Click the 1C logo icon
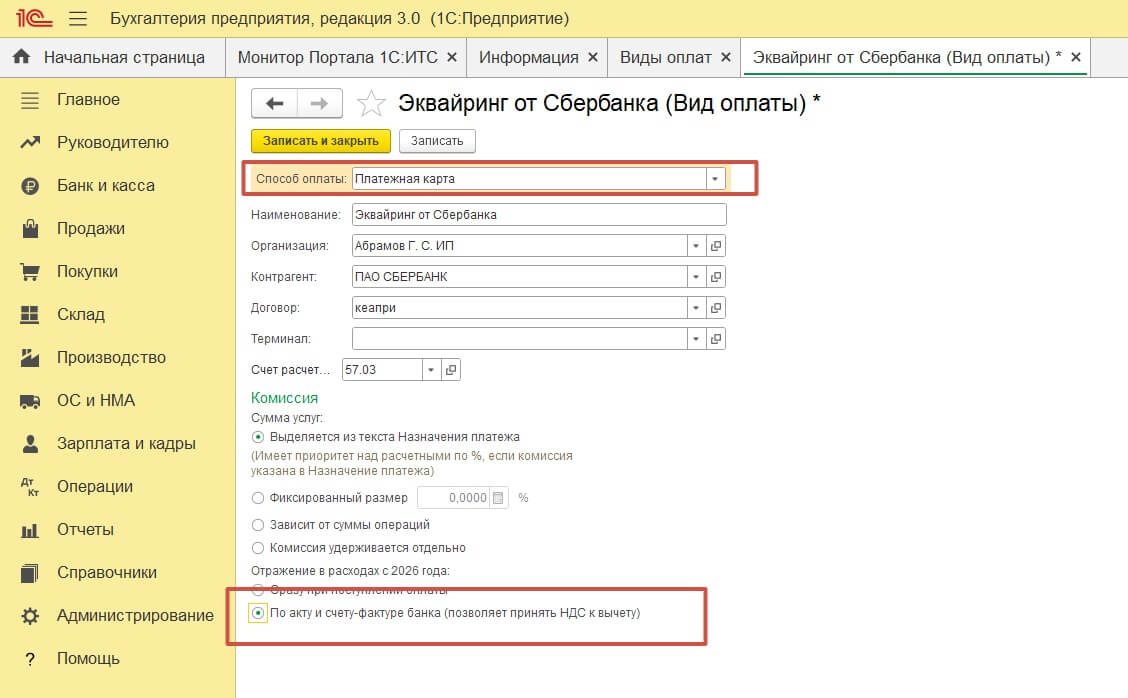1128x698 pixels. tap(34, 18)
